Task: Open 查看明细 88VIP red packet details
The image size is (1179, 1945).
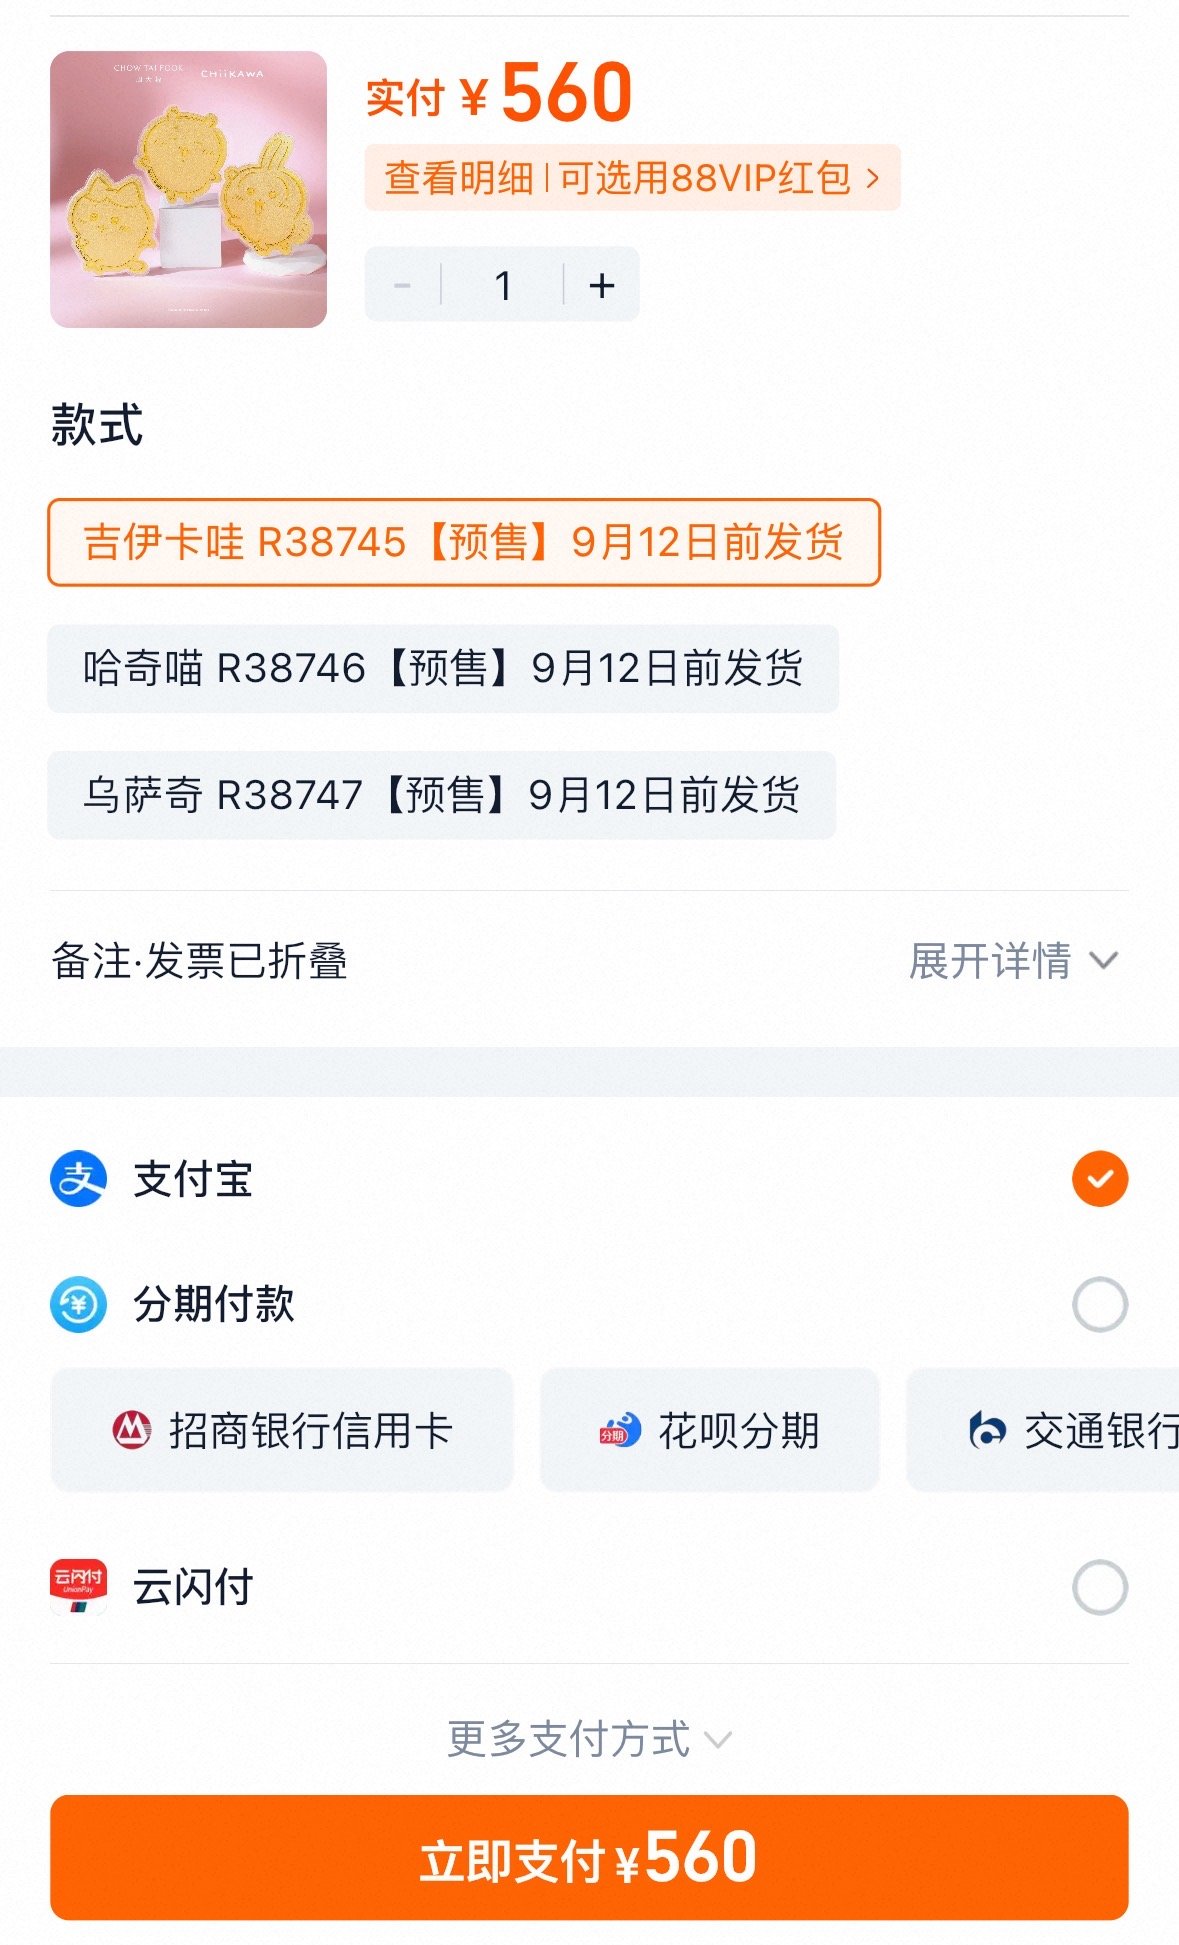Action: [x=632, y=178]
